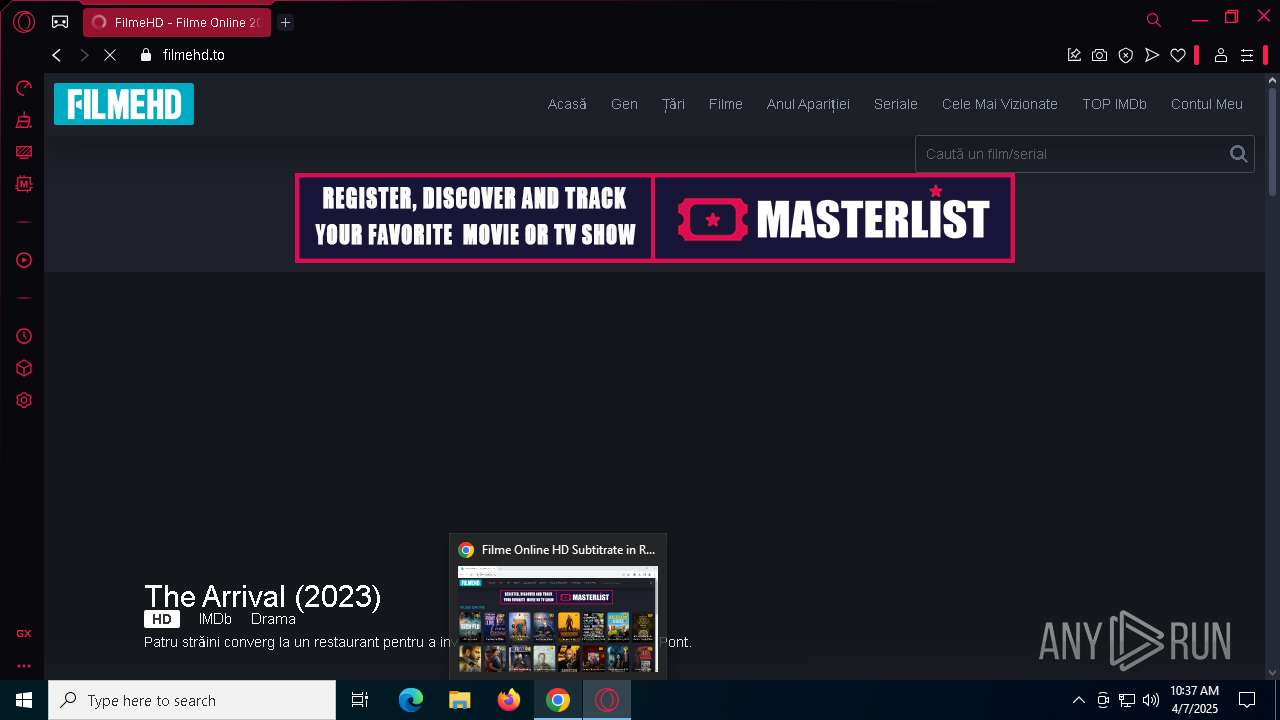The image size is (1280, 720).
Task: Click the MASTERLIST banner ad
Action: pyautogui.click(x=655, y=218)
